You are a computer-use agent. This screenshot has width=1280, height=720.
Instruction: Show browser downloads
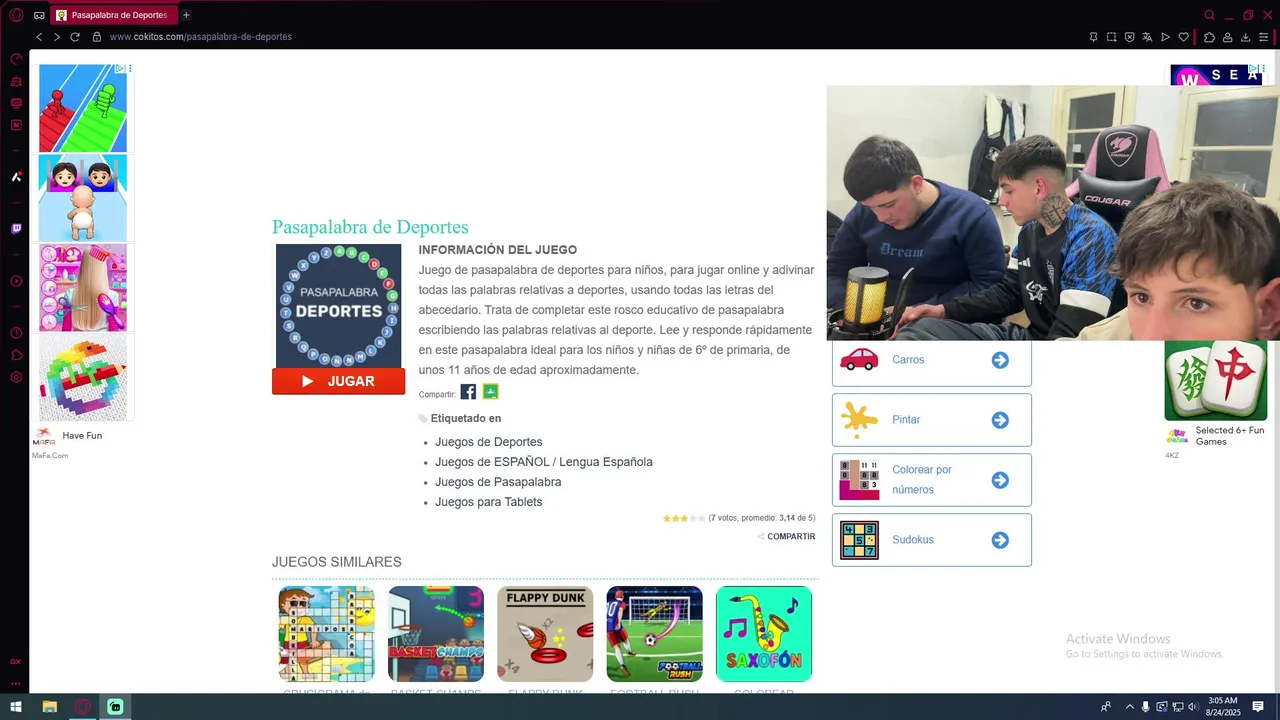point(1245,37)
